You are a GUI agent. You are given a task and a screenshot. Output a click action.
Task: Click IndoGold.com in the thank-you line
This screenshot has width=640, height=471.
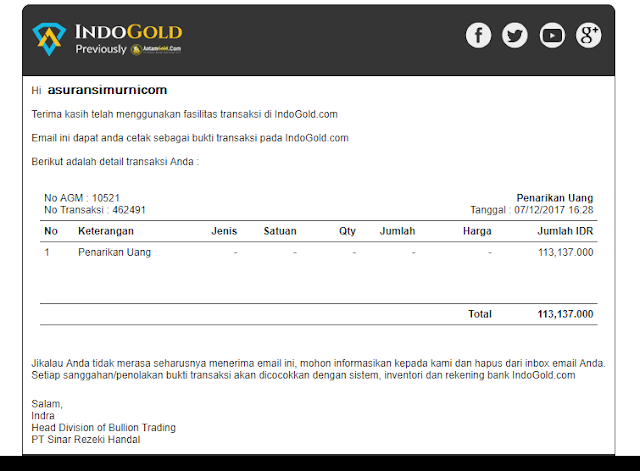pyautogui.click(x=306, y=114)
